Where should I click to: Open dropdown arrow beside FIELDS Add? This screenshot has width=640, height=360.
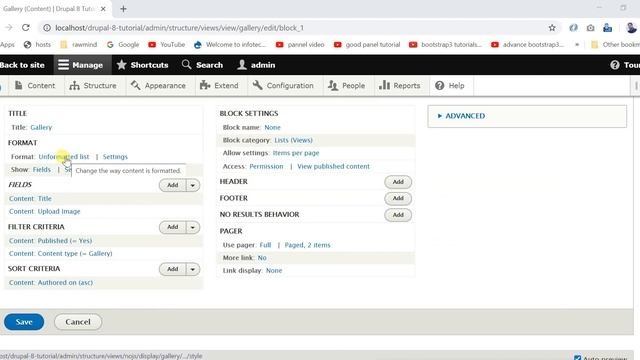click(193, 185)
